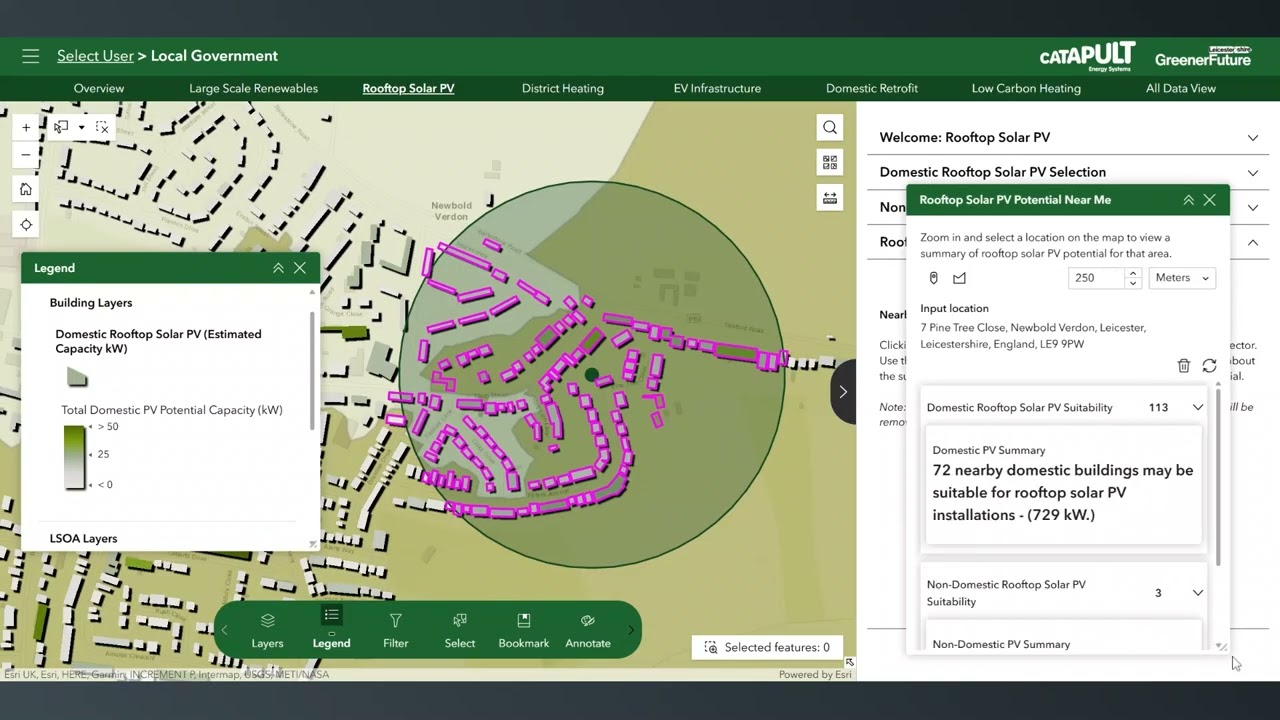Choose the point location pin tool
This screenshot has width=1280, height=720.
(x=934, y=278)
